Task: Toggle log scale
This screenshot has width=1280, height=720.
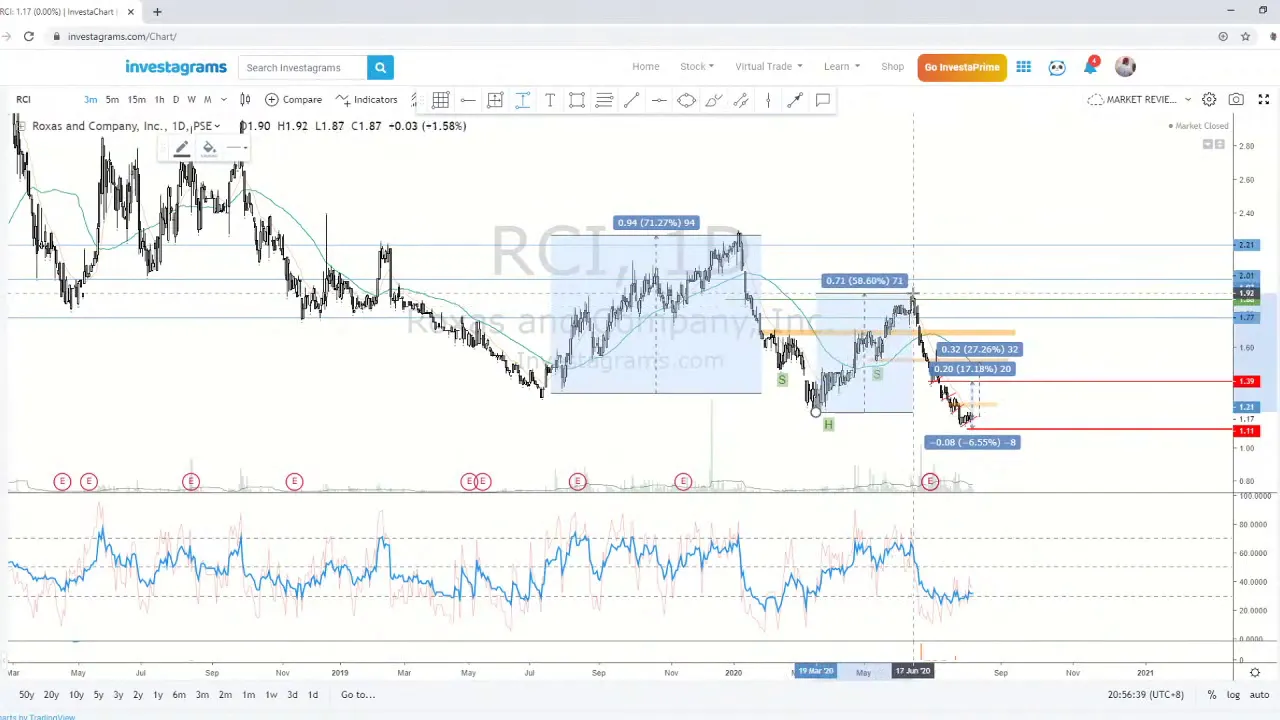Action: coord(1234,695)
